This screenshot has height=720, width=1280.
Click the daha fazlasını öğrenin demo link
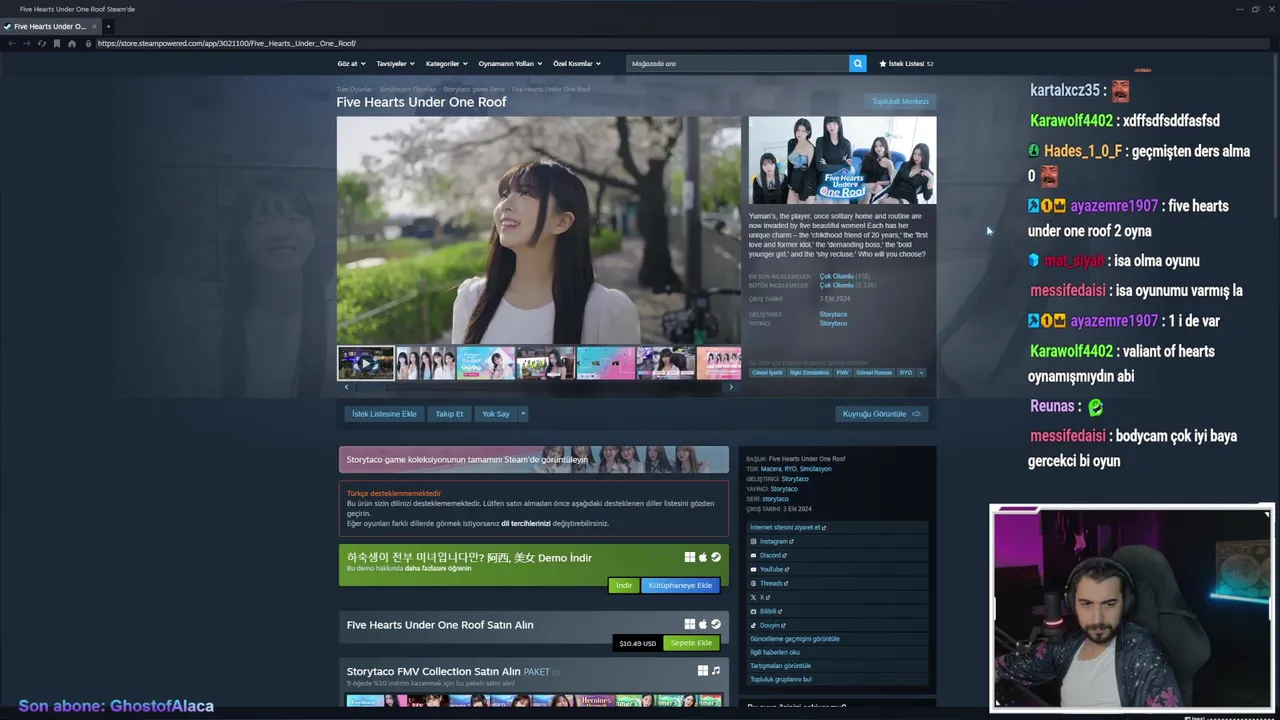click(x=438, y=568)
